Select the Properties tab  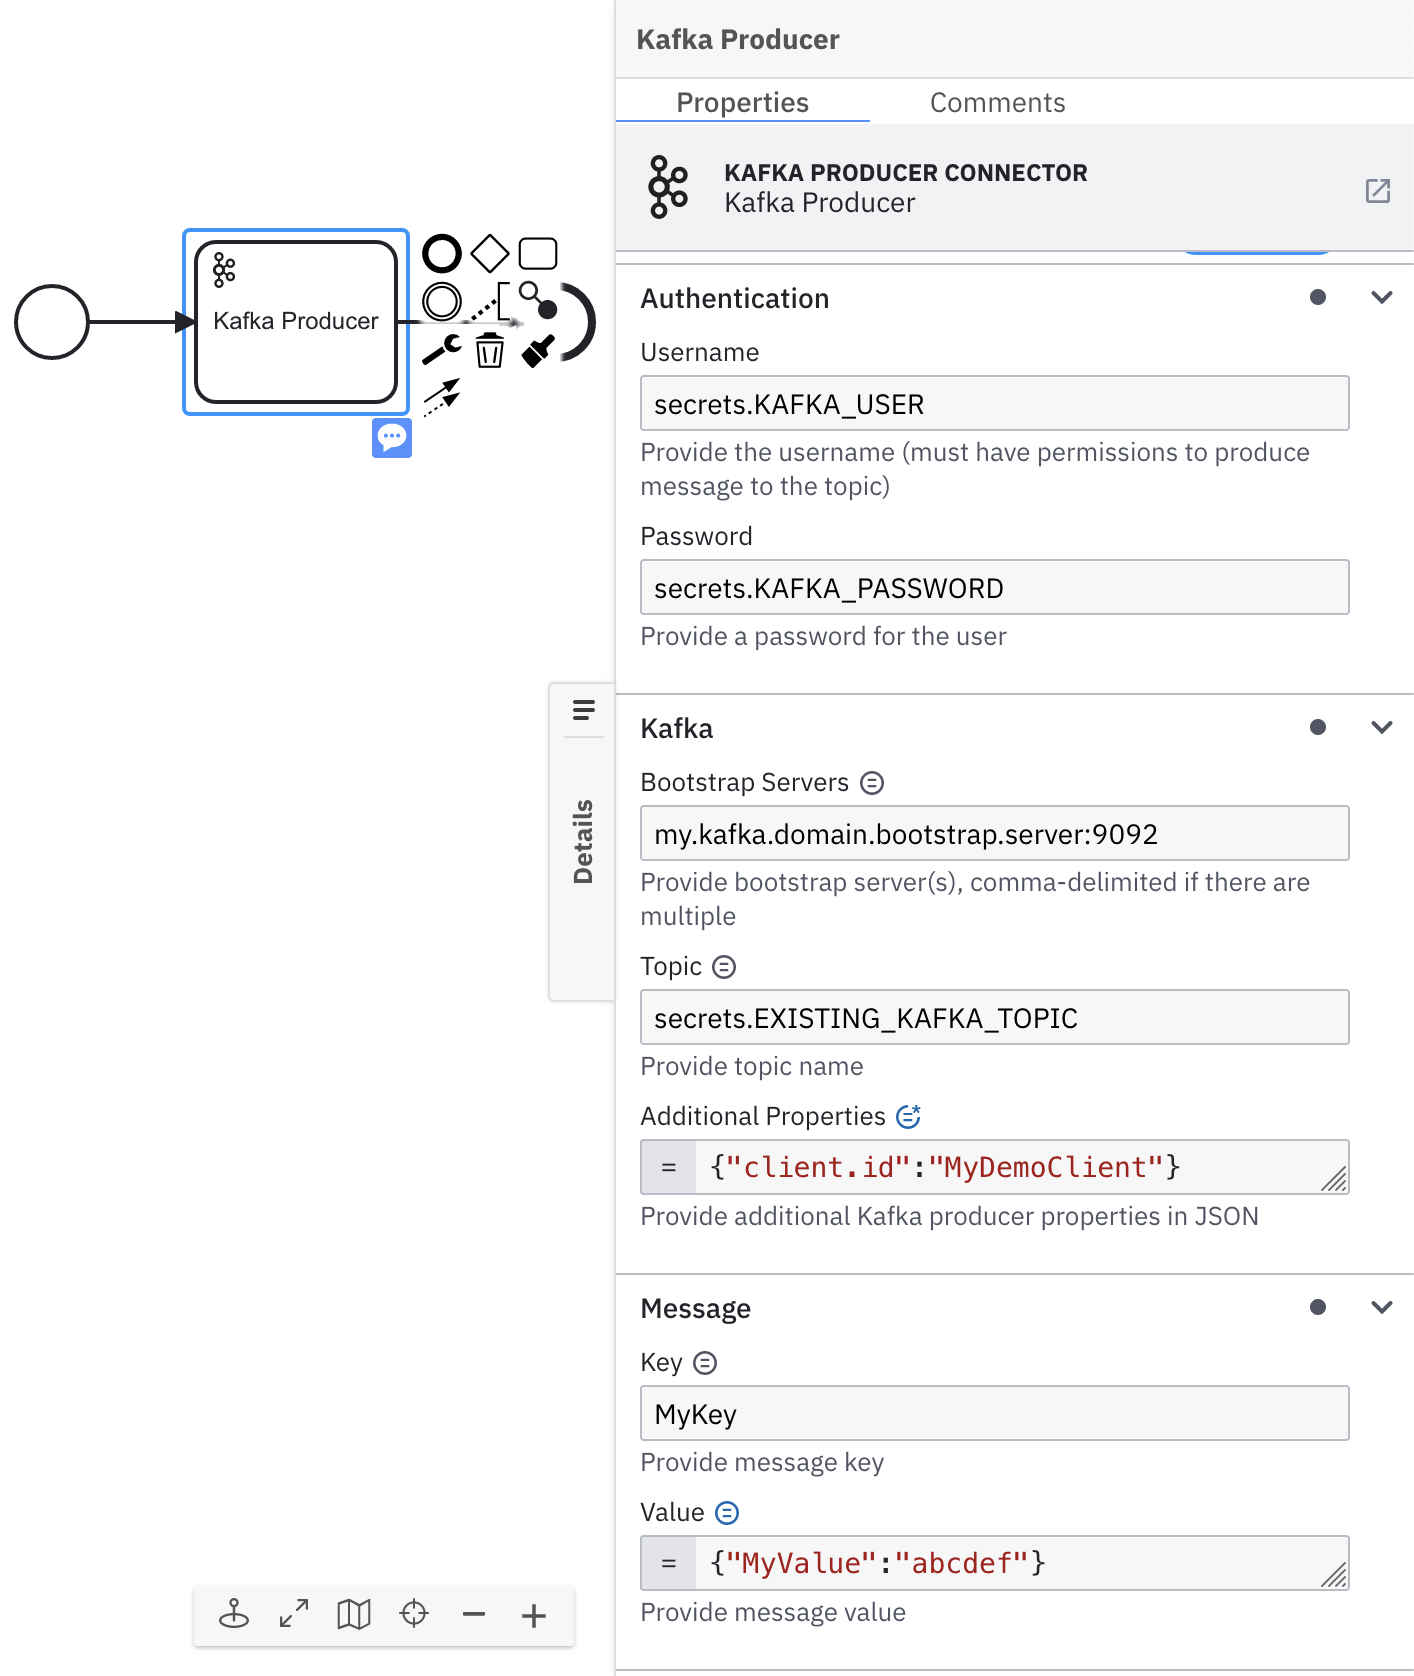point(742,102)
